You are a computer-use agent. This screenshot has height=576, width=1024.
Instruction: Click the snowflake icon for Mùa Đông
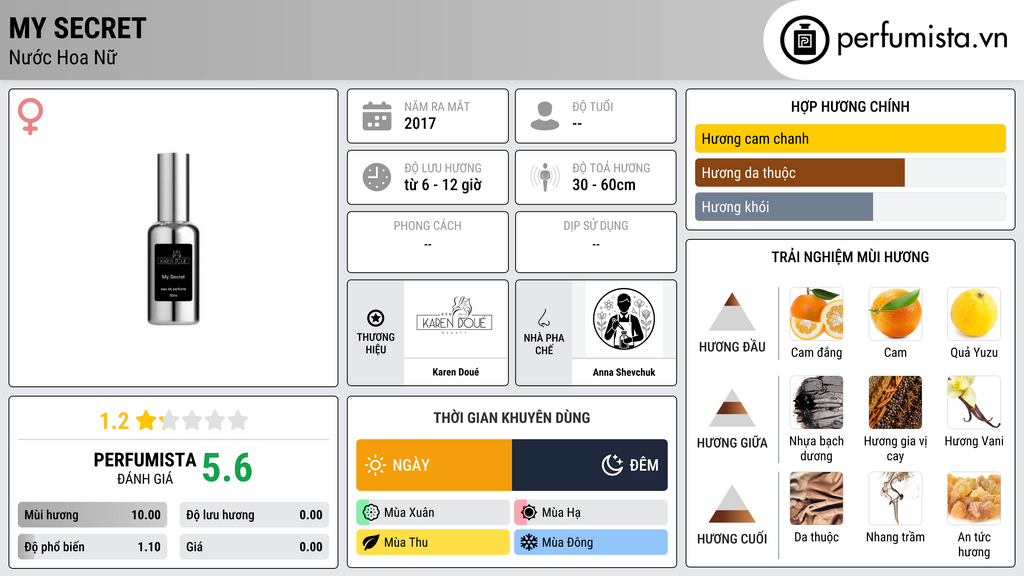pyautogui.click(x=528, y=542)
